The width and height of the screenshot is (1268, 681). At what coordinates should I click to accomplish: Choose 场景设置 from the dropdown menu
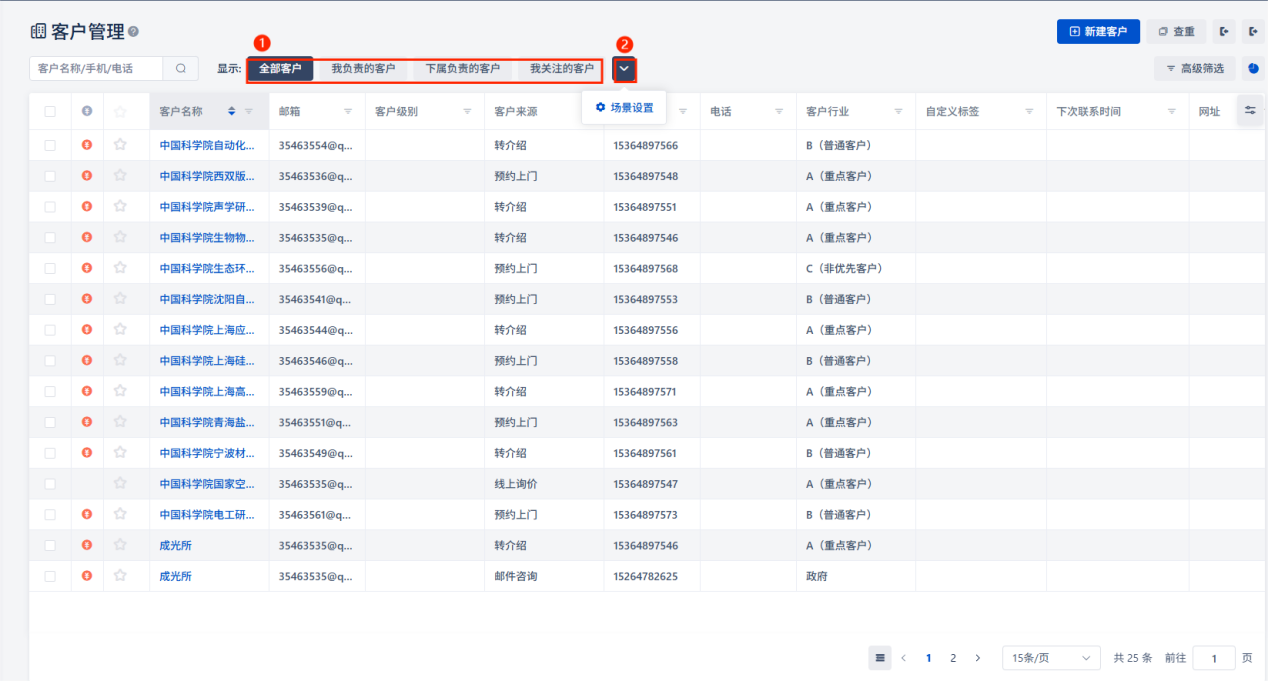(624, 107)
